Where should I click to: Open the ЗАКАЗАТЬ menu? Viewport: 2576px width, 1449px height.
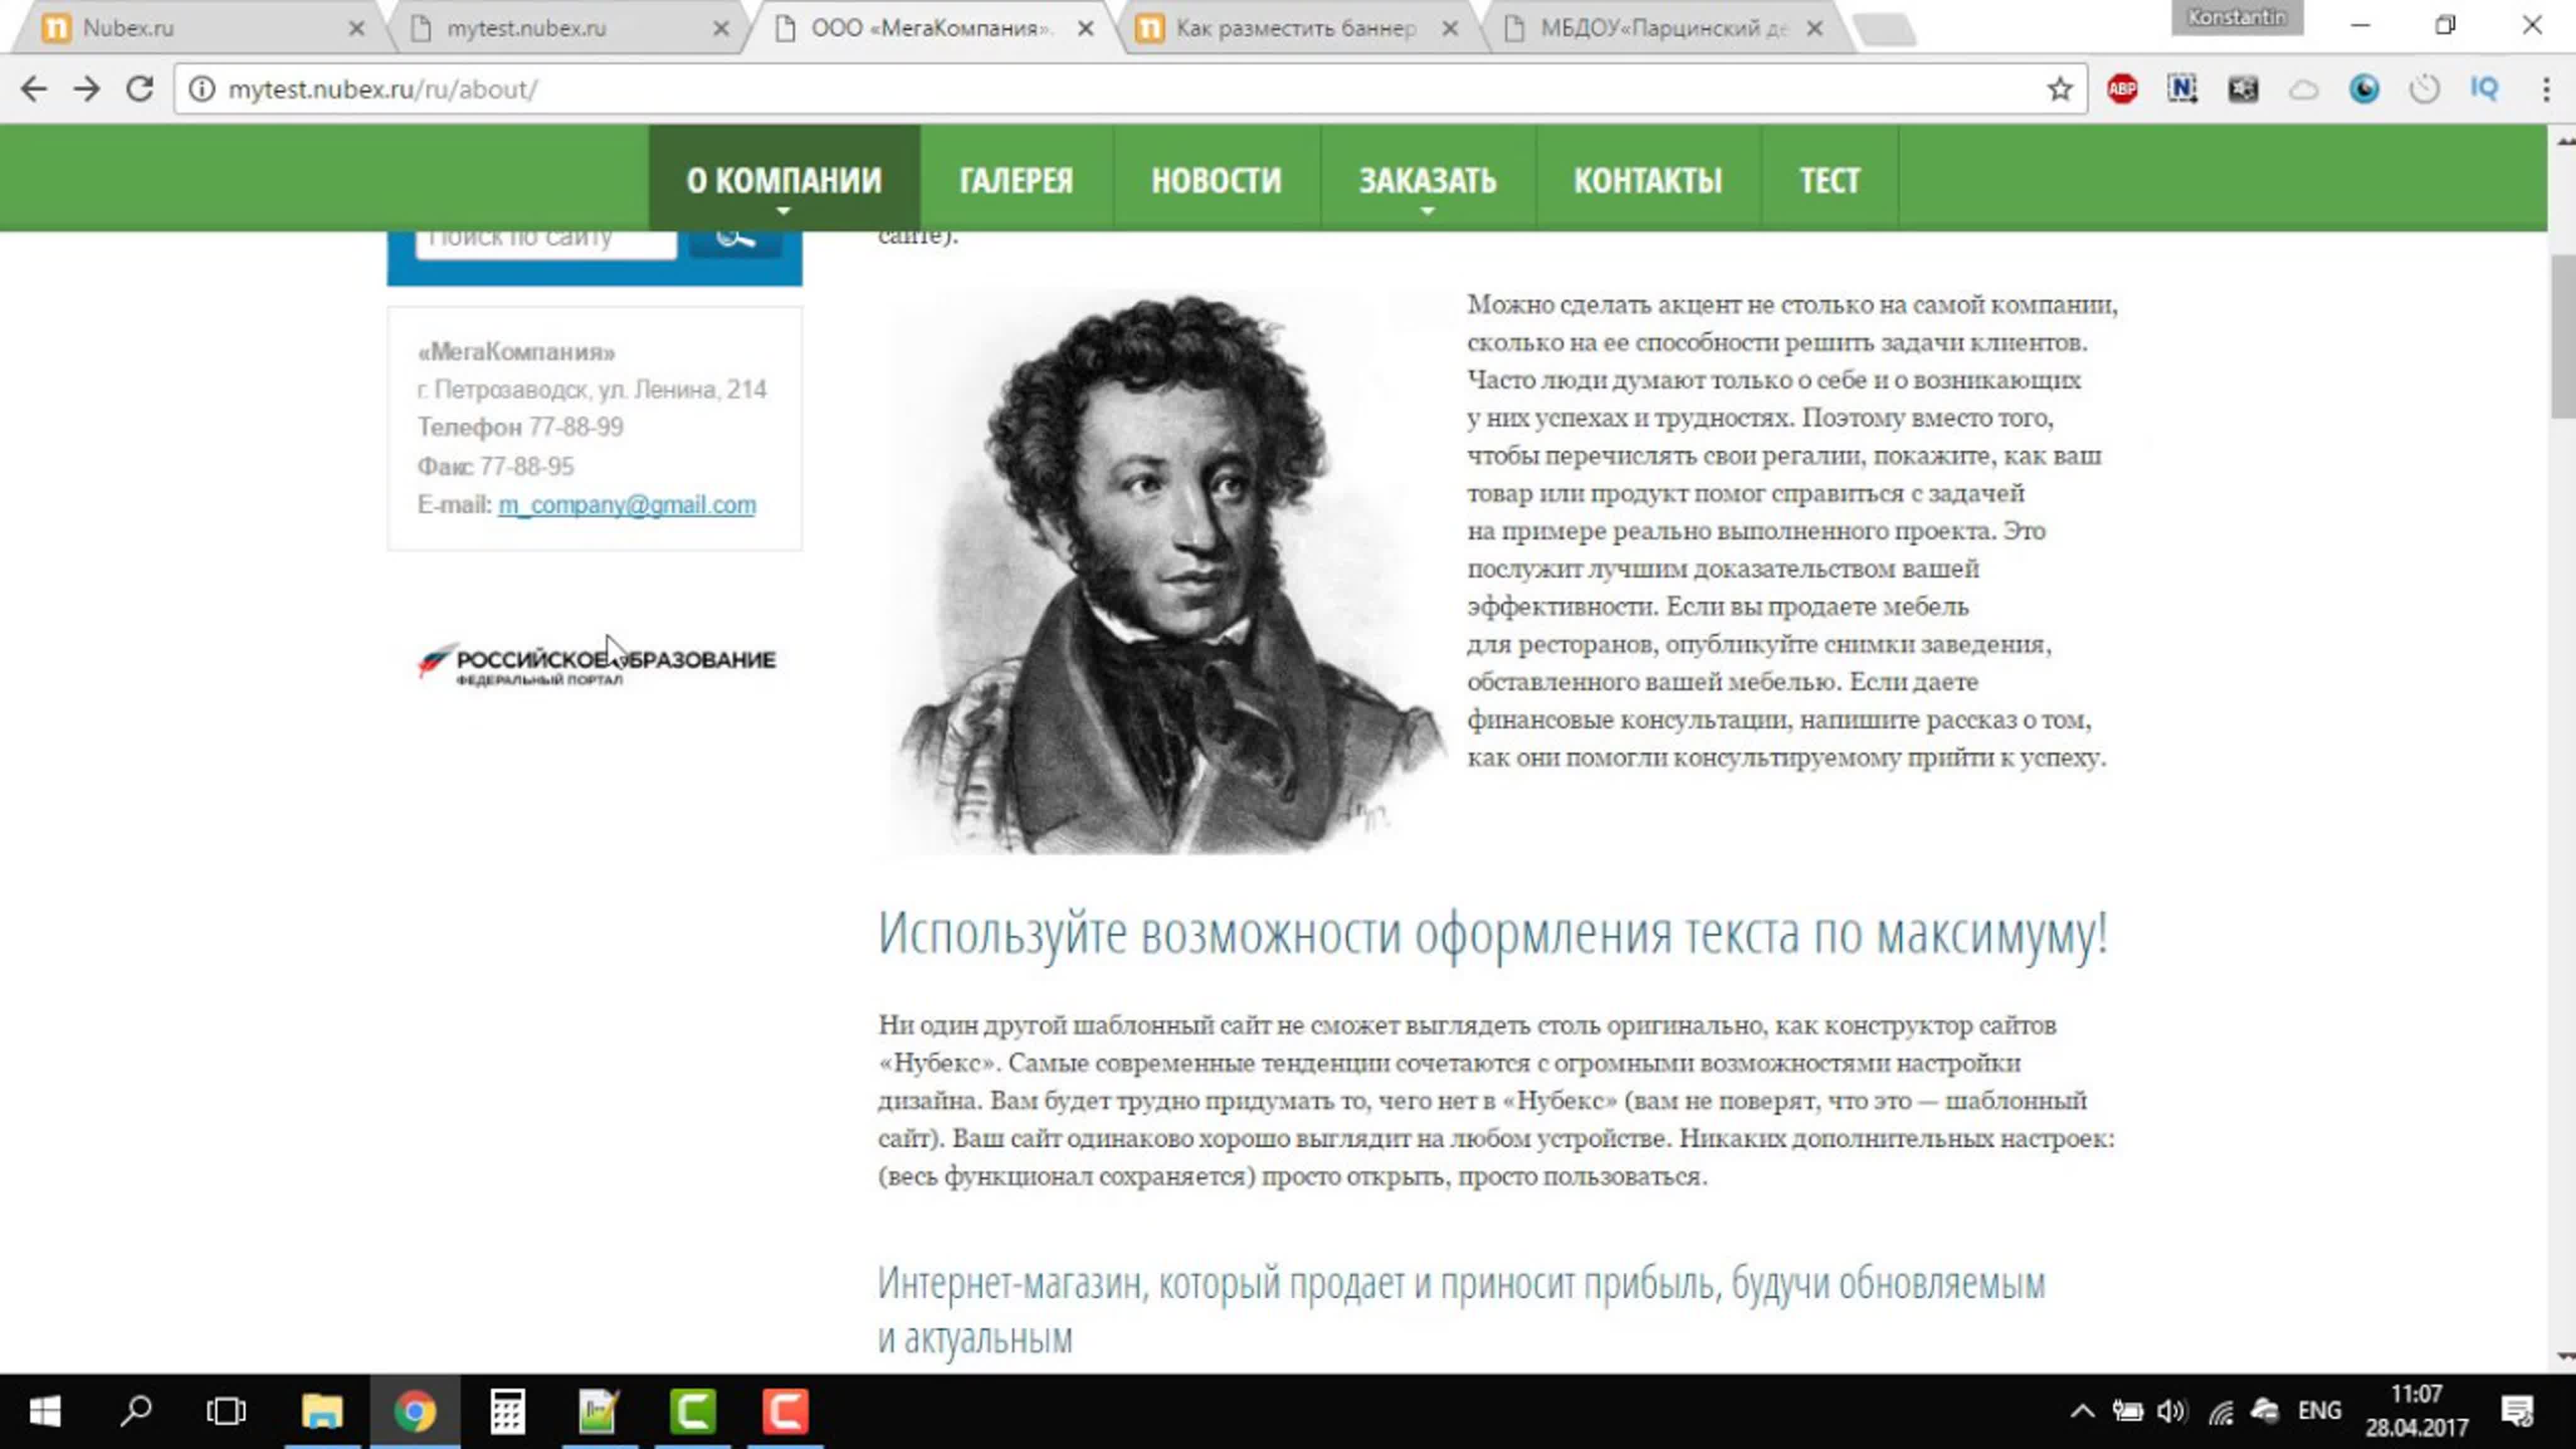coord(1427,179)
